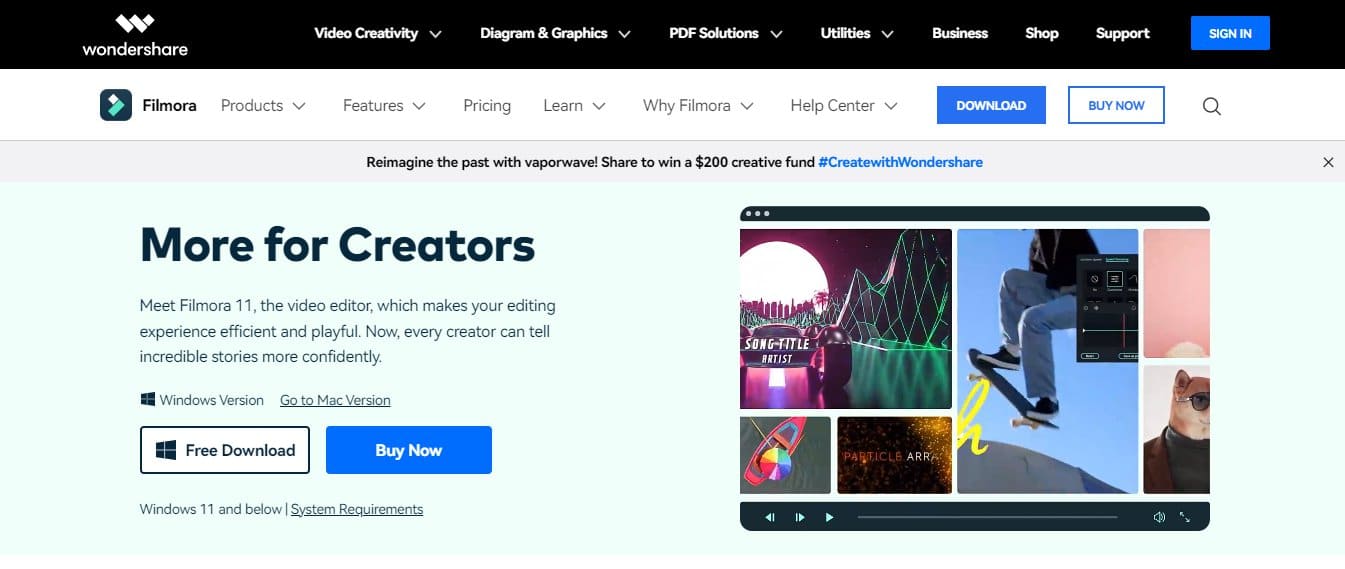Follow the Go to Mac Version link
This screenshot has width=1345, height=569.
click(x=335, y=400)
